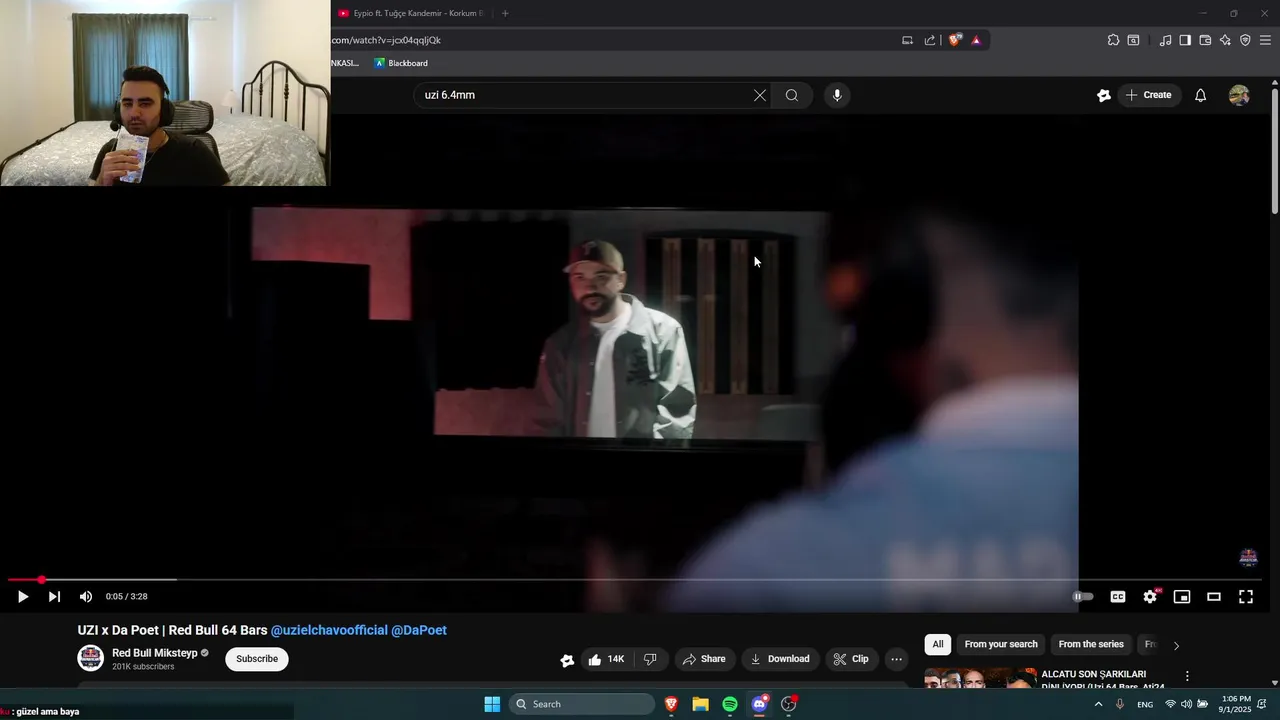Open Spotify from the taskbar
This screenshot has height=720, width=1280.
(730, 704)
